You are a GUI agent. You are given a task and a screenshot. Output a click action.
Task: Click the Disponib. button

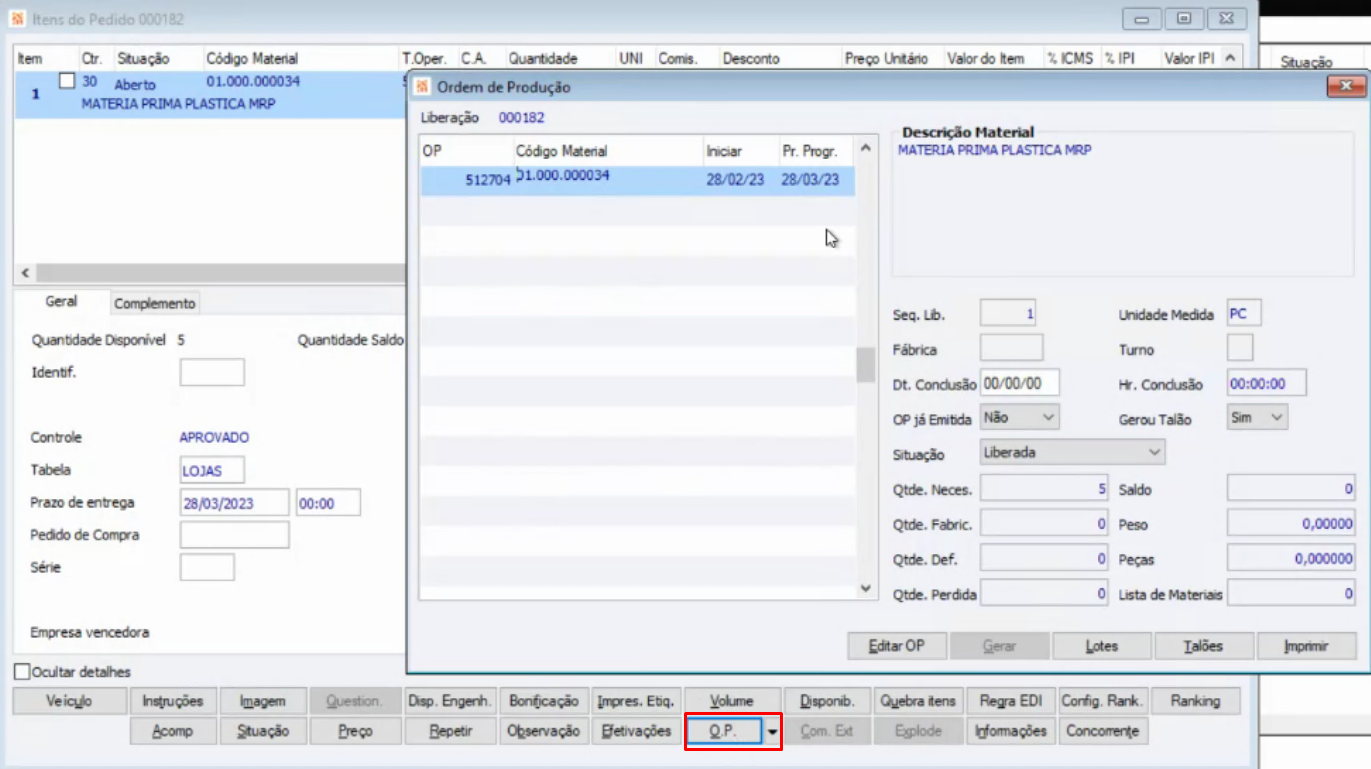pyautogui.click(x=827, y=701)
